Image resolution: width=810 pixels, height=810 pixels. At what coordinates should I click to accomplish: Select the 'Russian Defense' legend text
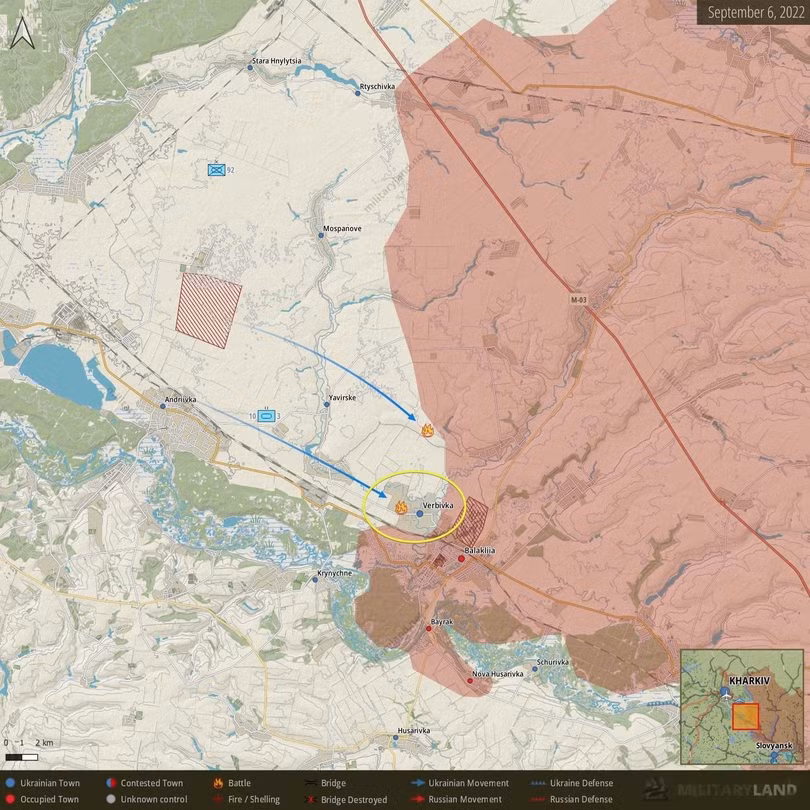click(x=581, y=800)
